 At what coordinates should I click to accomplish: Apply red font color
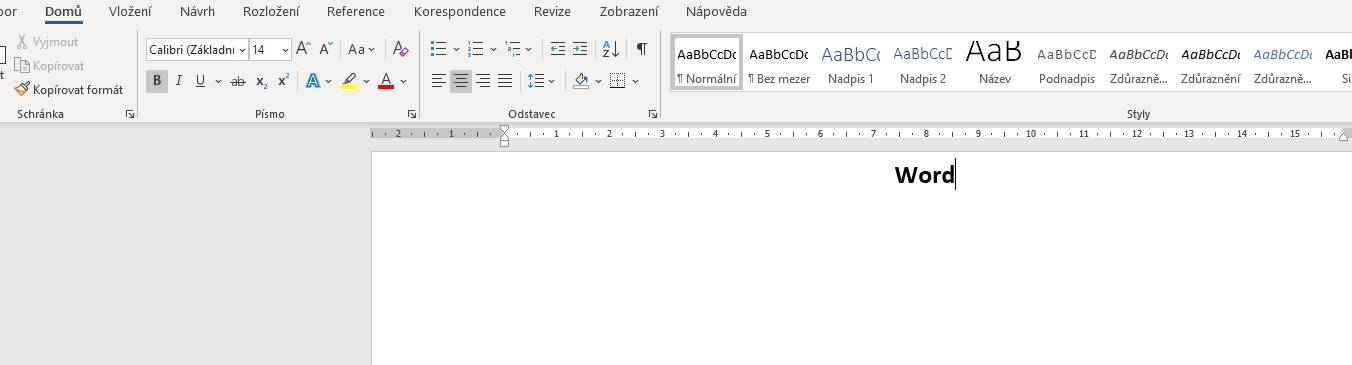click(386, 81)
